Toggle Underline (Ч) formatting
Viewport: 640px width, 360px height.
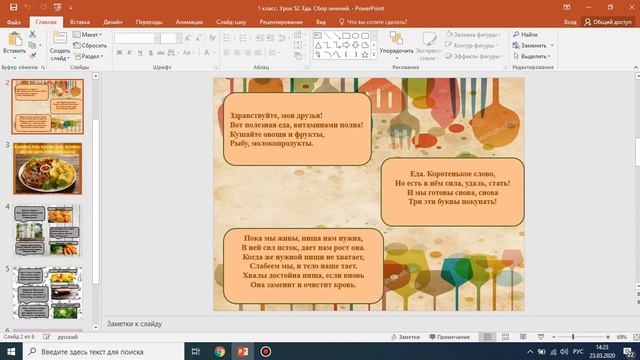(140, 53)
